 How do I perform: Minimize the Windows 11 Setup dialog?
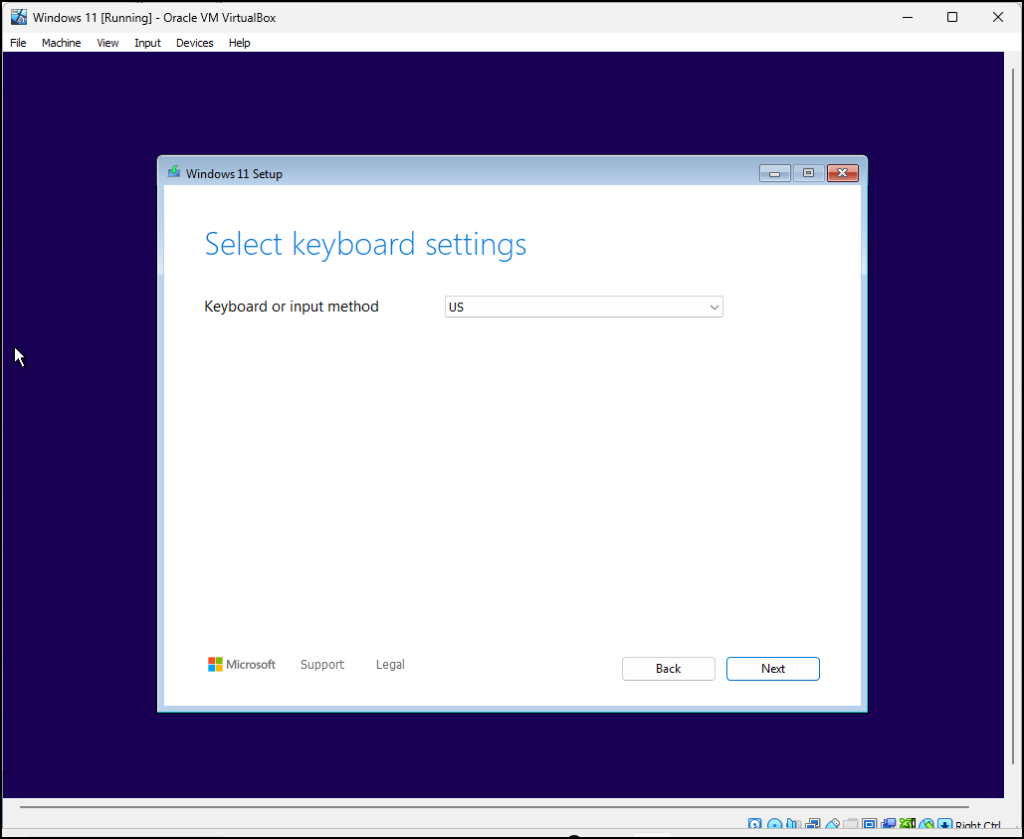pyautogui.click(x=775, y=173)
